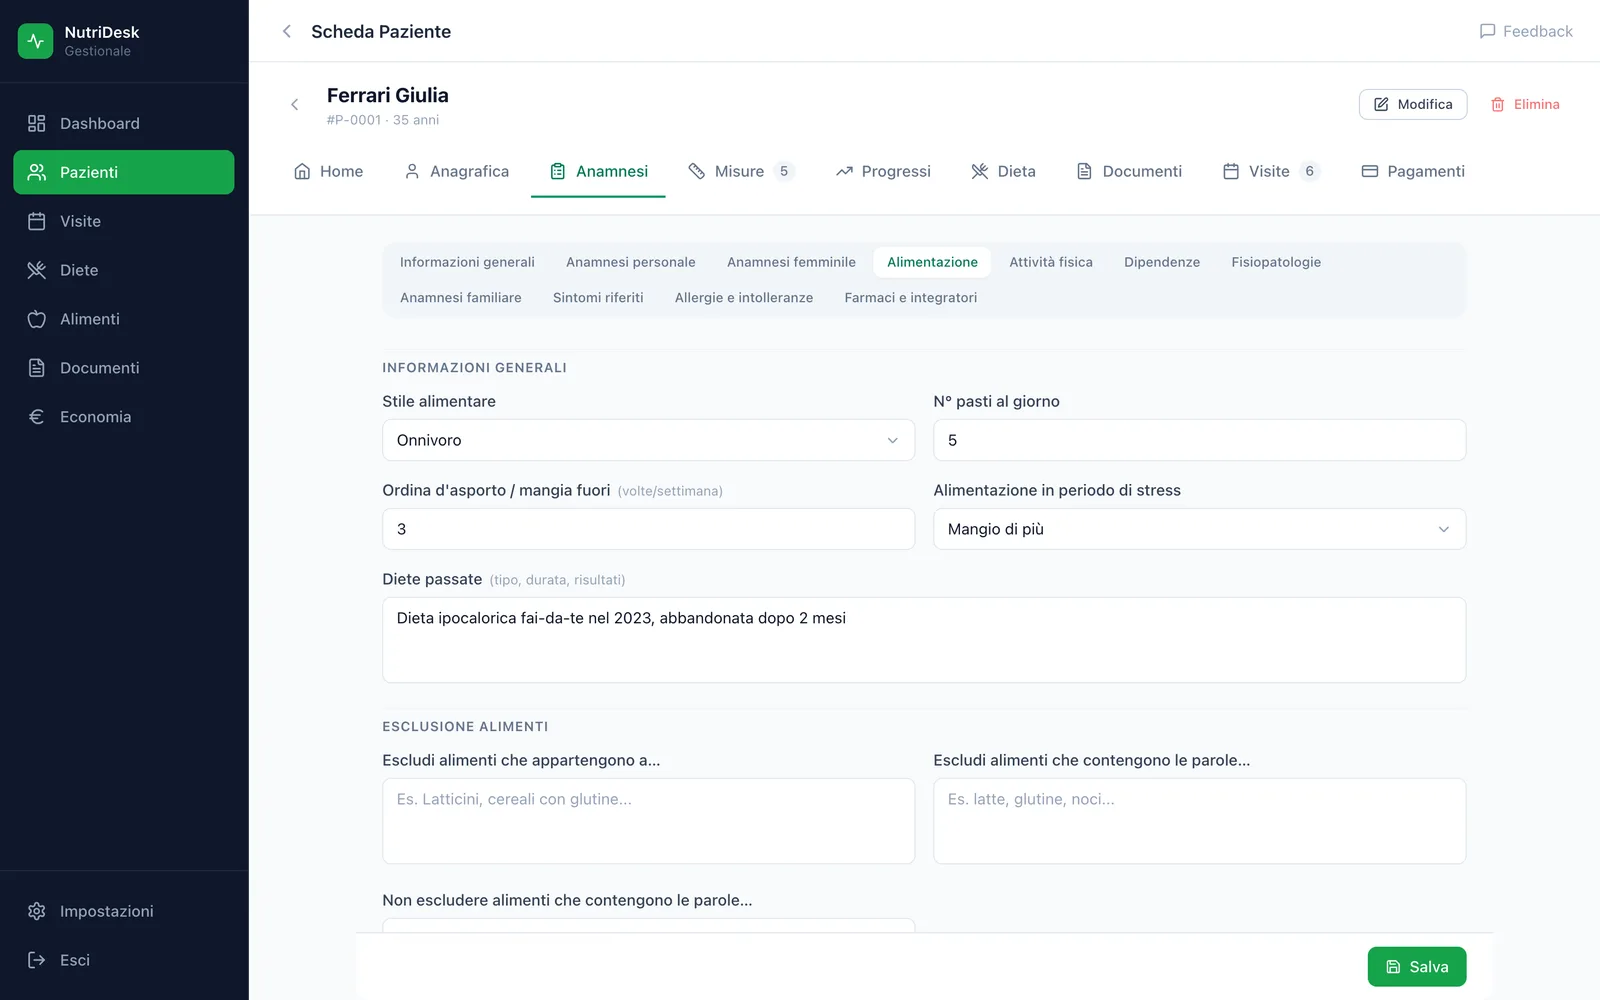Click the green Salva button
1600x1000 pixels.
coord(1416,967)
